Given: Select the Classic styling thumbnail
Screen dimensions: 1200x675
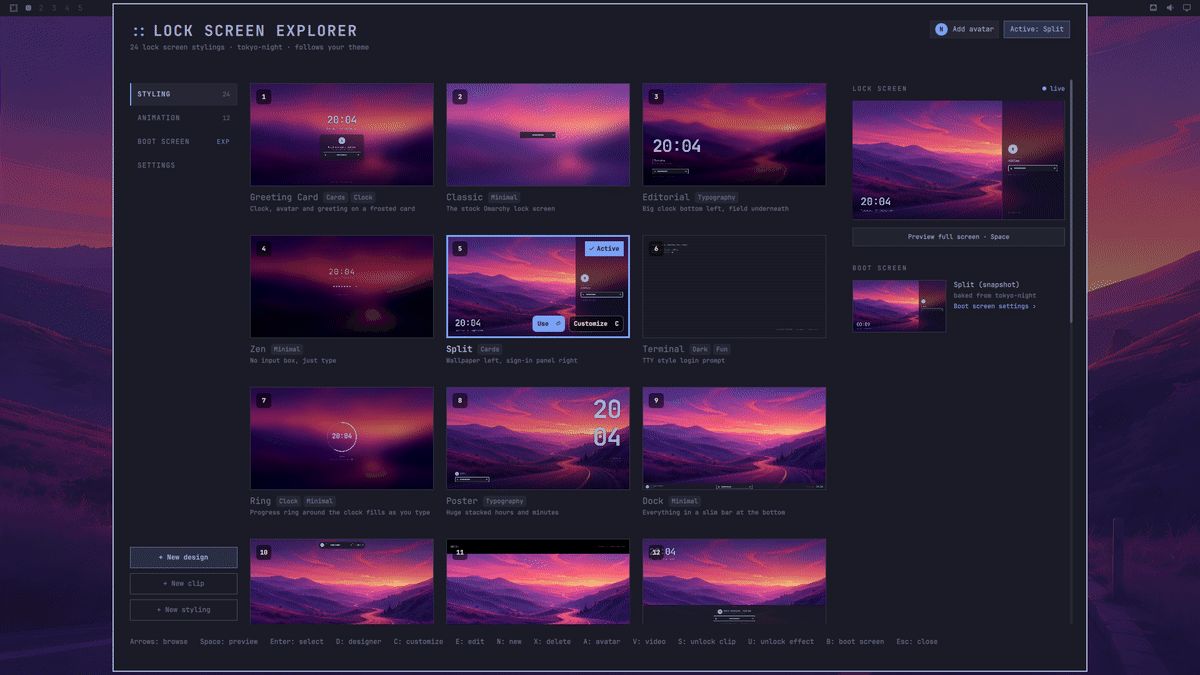Looking at the screenshot, I should [538, 134].
